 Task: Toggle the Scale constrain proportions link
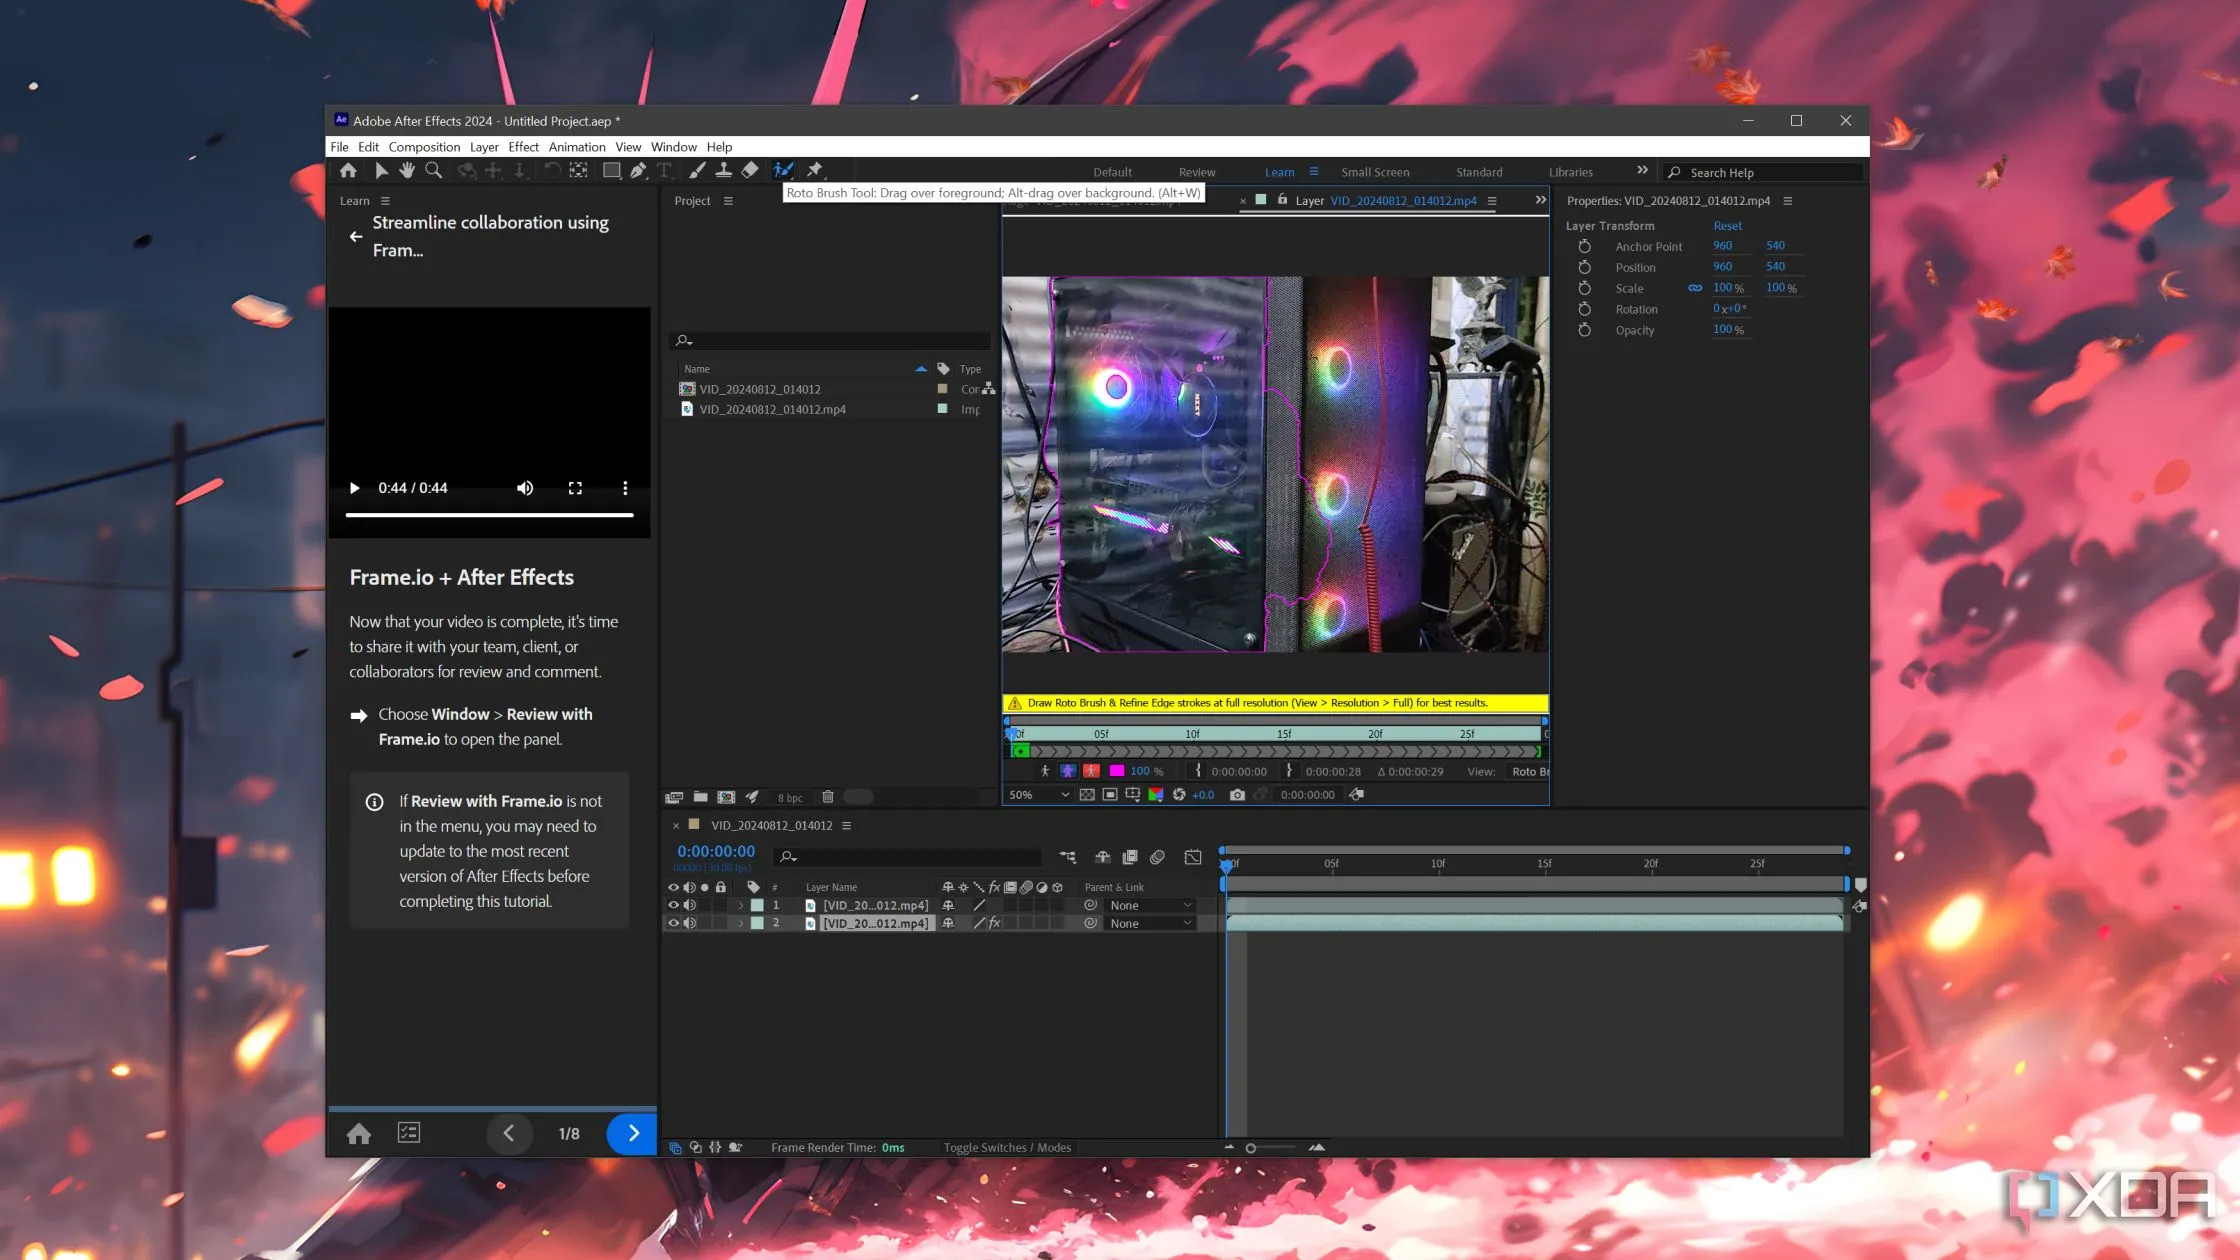pos(1695,288)
